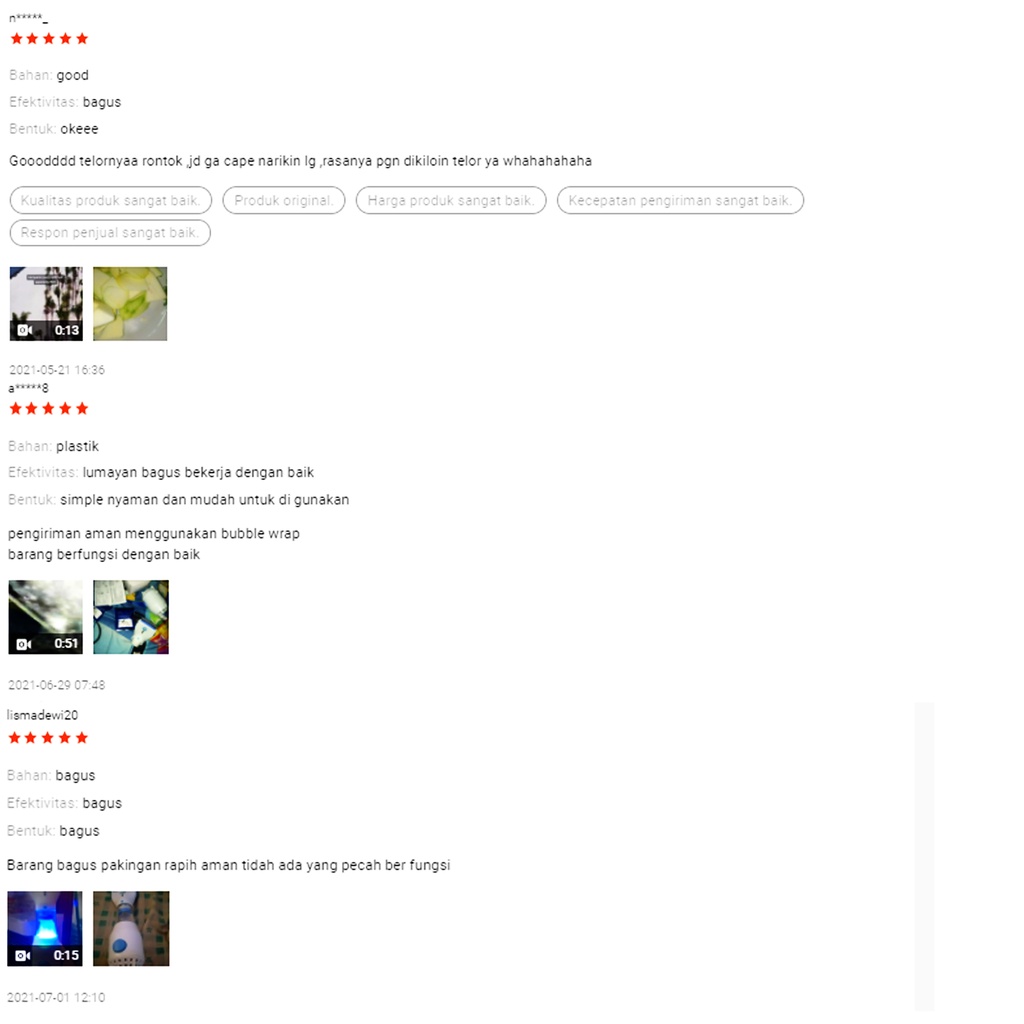Open reviewer a*****8's profile name

point(28,388)
